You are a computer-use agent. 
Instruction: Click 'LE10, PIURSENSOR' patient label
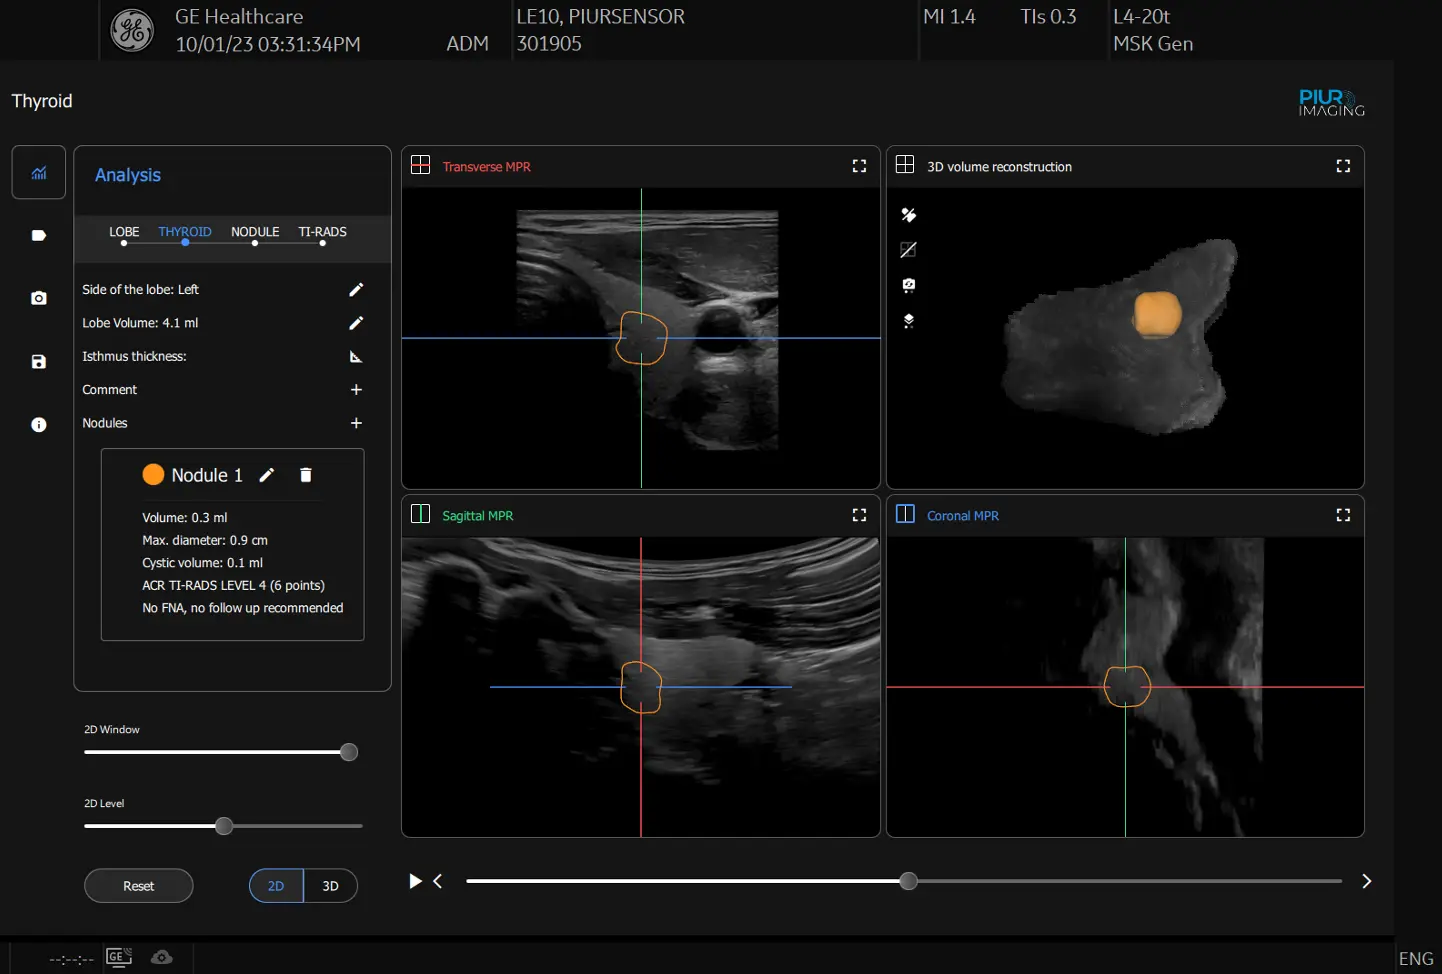(600, 17)
